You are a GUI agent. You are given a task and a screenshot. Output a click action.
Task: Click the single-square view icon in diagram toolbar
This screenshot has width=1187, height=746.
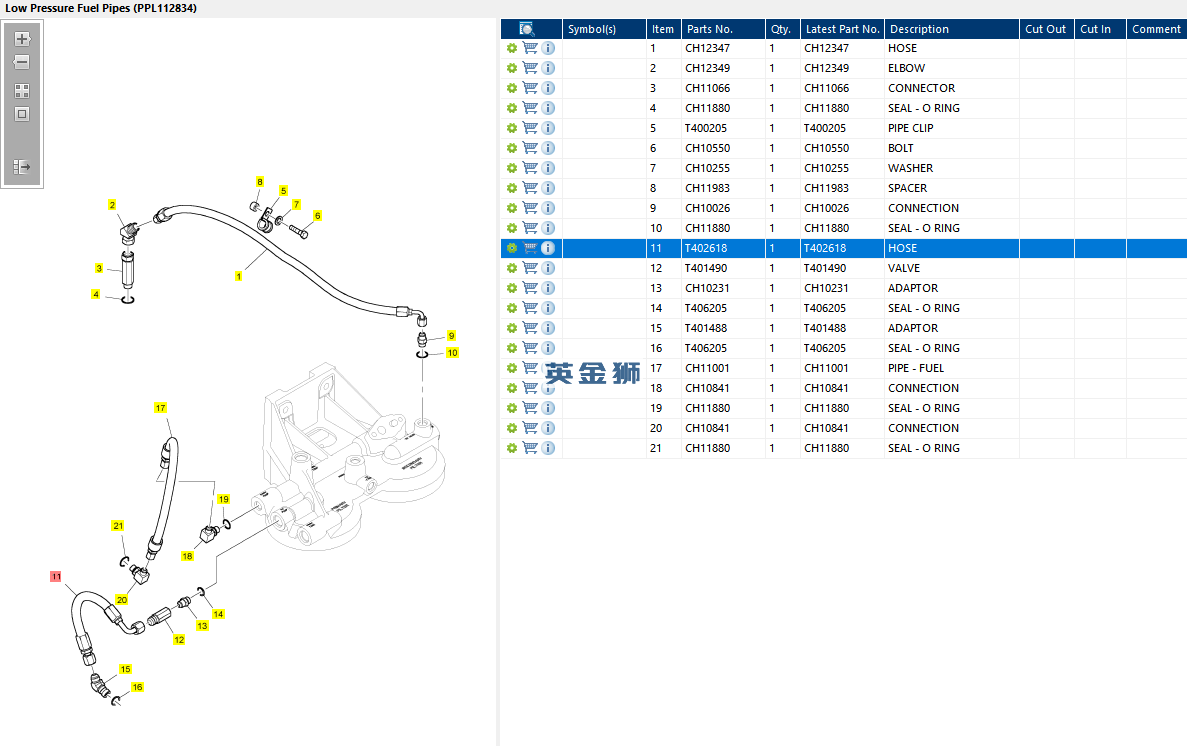[22, 114]
